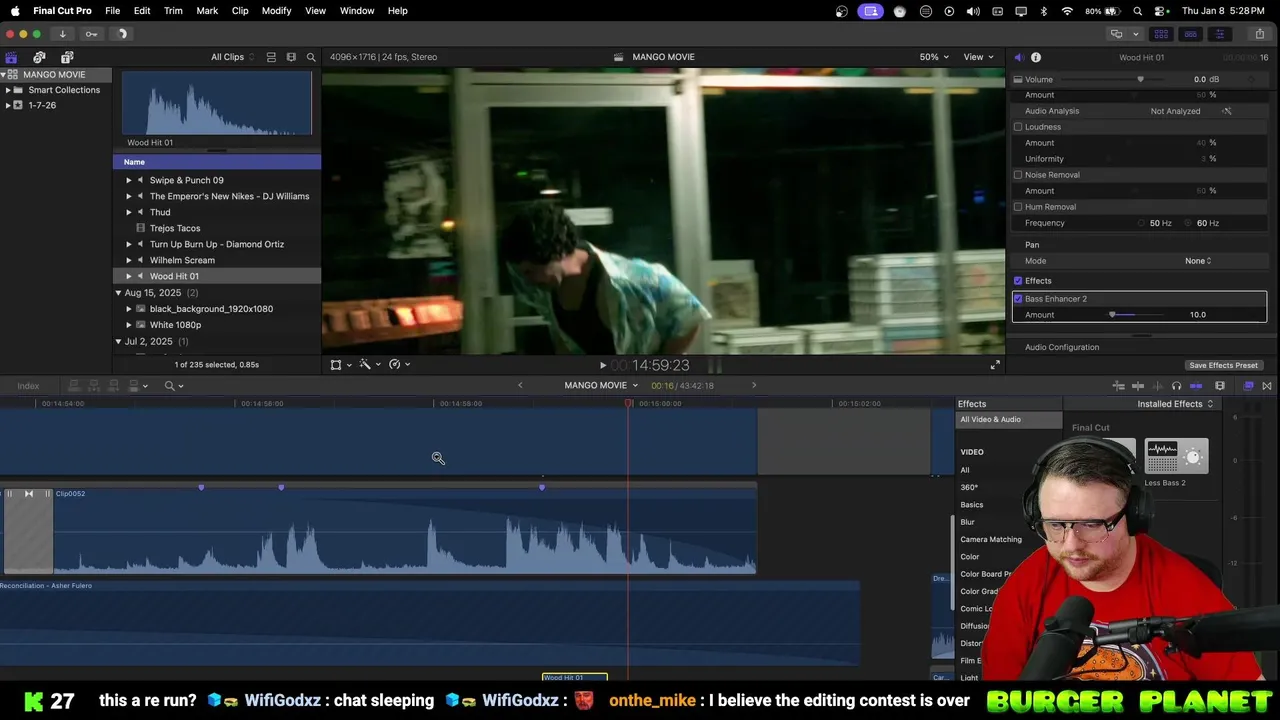Image resolution: width=1280 pixels, height=720 pixels.
Task: Collapse Aug 15, 2025 group
Action: tap(118, 293)
